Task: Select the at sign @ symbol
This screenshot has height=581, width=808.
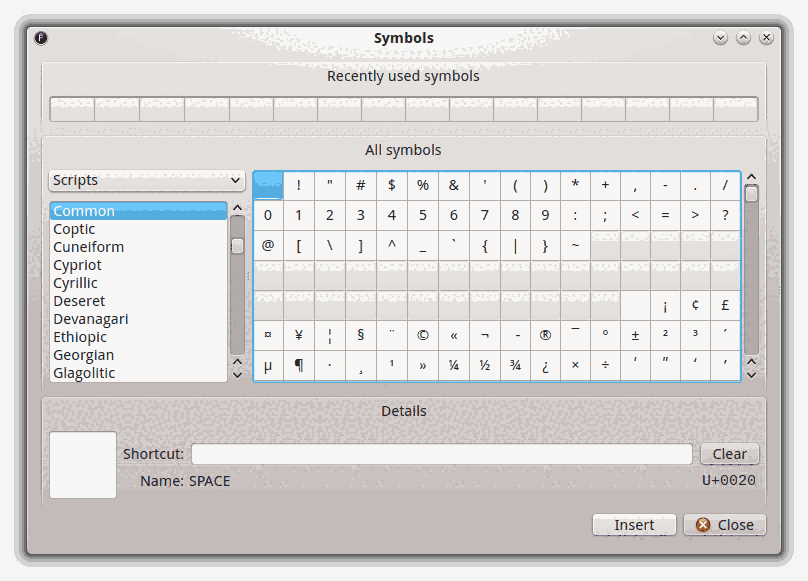Action: point(268,245)
